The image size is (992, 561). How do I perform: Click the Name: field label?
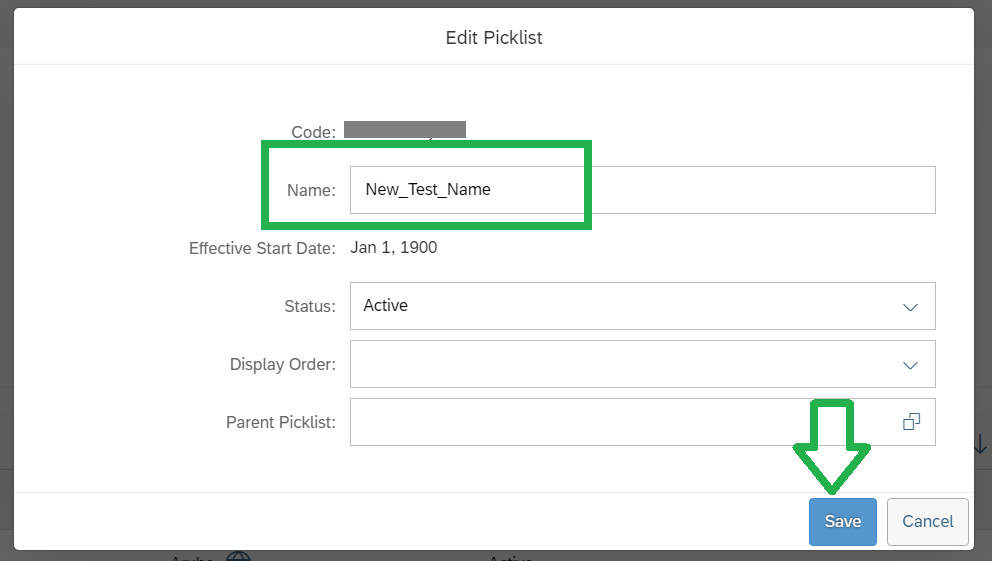[311, 190]
